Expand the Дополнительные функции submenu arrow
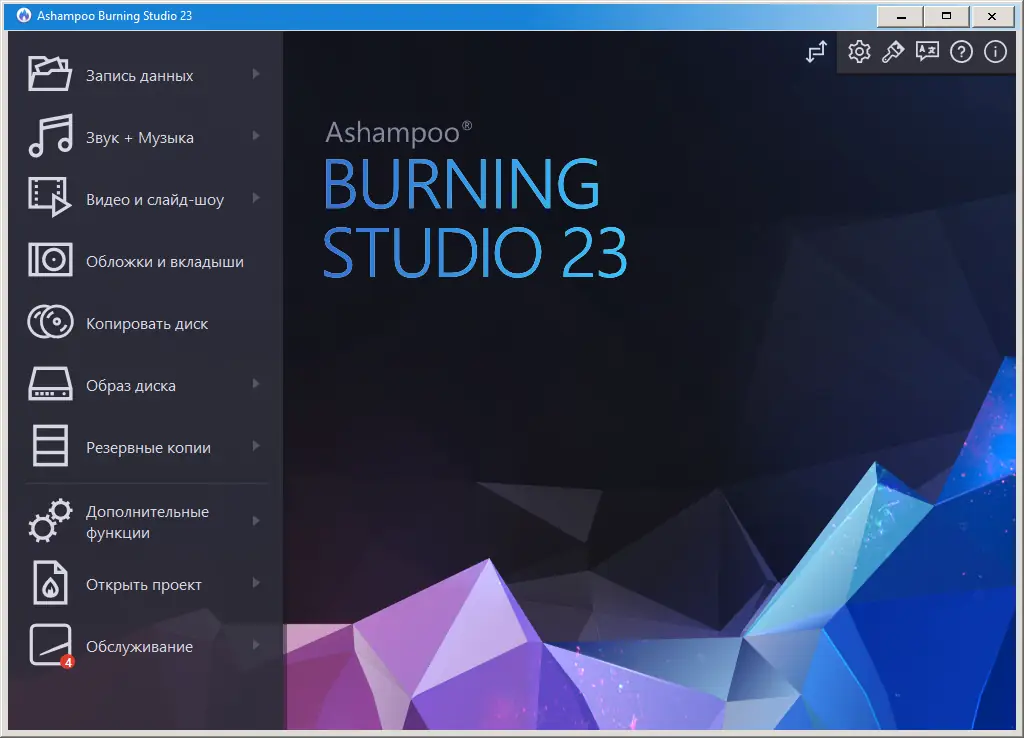The height and width of the screenshot is (738, 1024). pyautogui.click(x=256, y=521)
